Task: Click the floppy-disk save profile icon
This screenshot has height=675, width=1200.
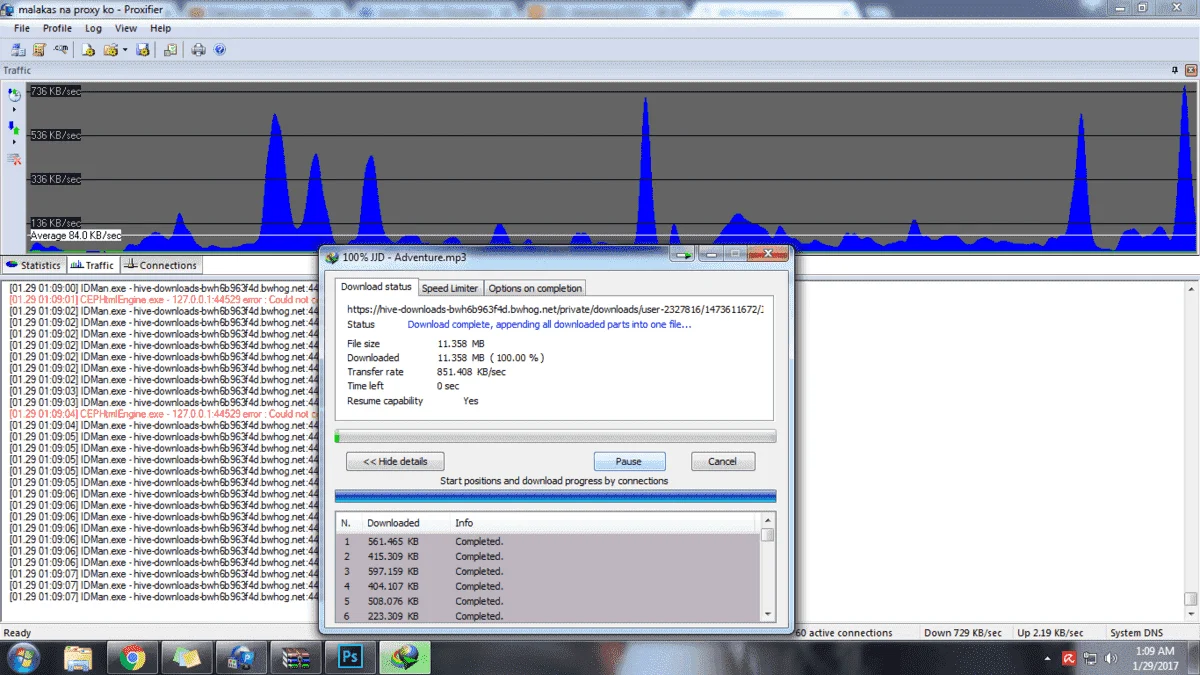Action: pyautogui.click(x=143, y=49)
